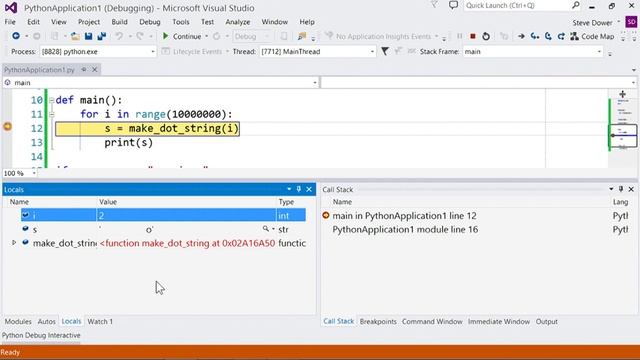640x360 pixels.
Task: Click the red Stop Debugging icon
Action: [473, 36]
